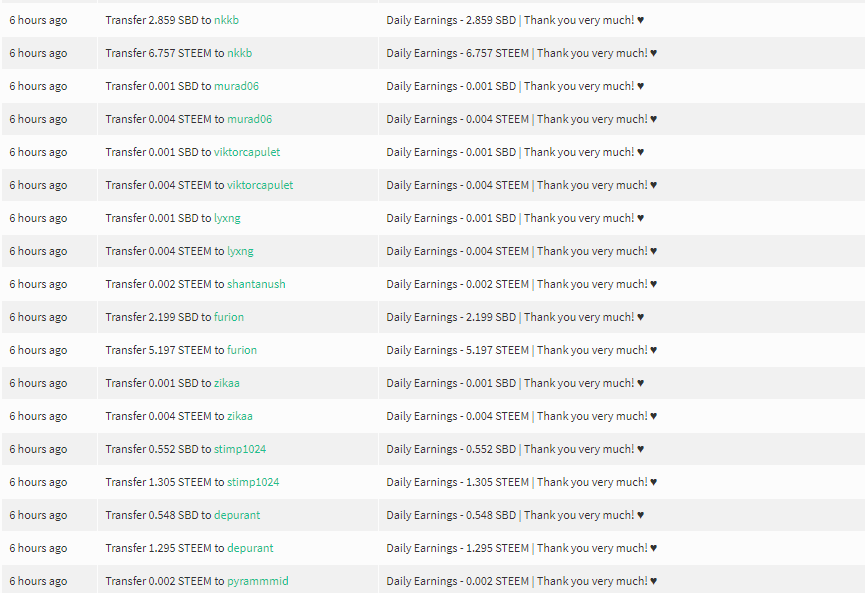The height and width of the screenshot is (593, 865).
Task: Go to shantanush user profile link
Action: 257,285
